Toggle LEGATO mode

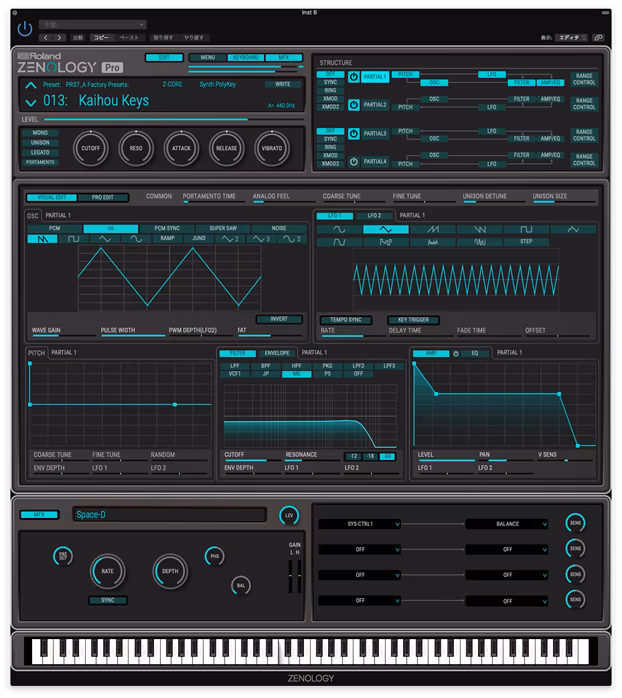(40, 152)
